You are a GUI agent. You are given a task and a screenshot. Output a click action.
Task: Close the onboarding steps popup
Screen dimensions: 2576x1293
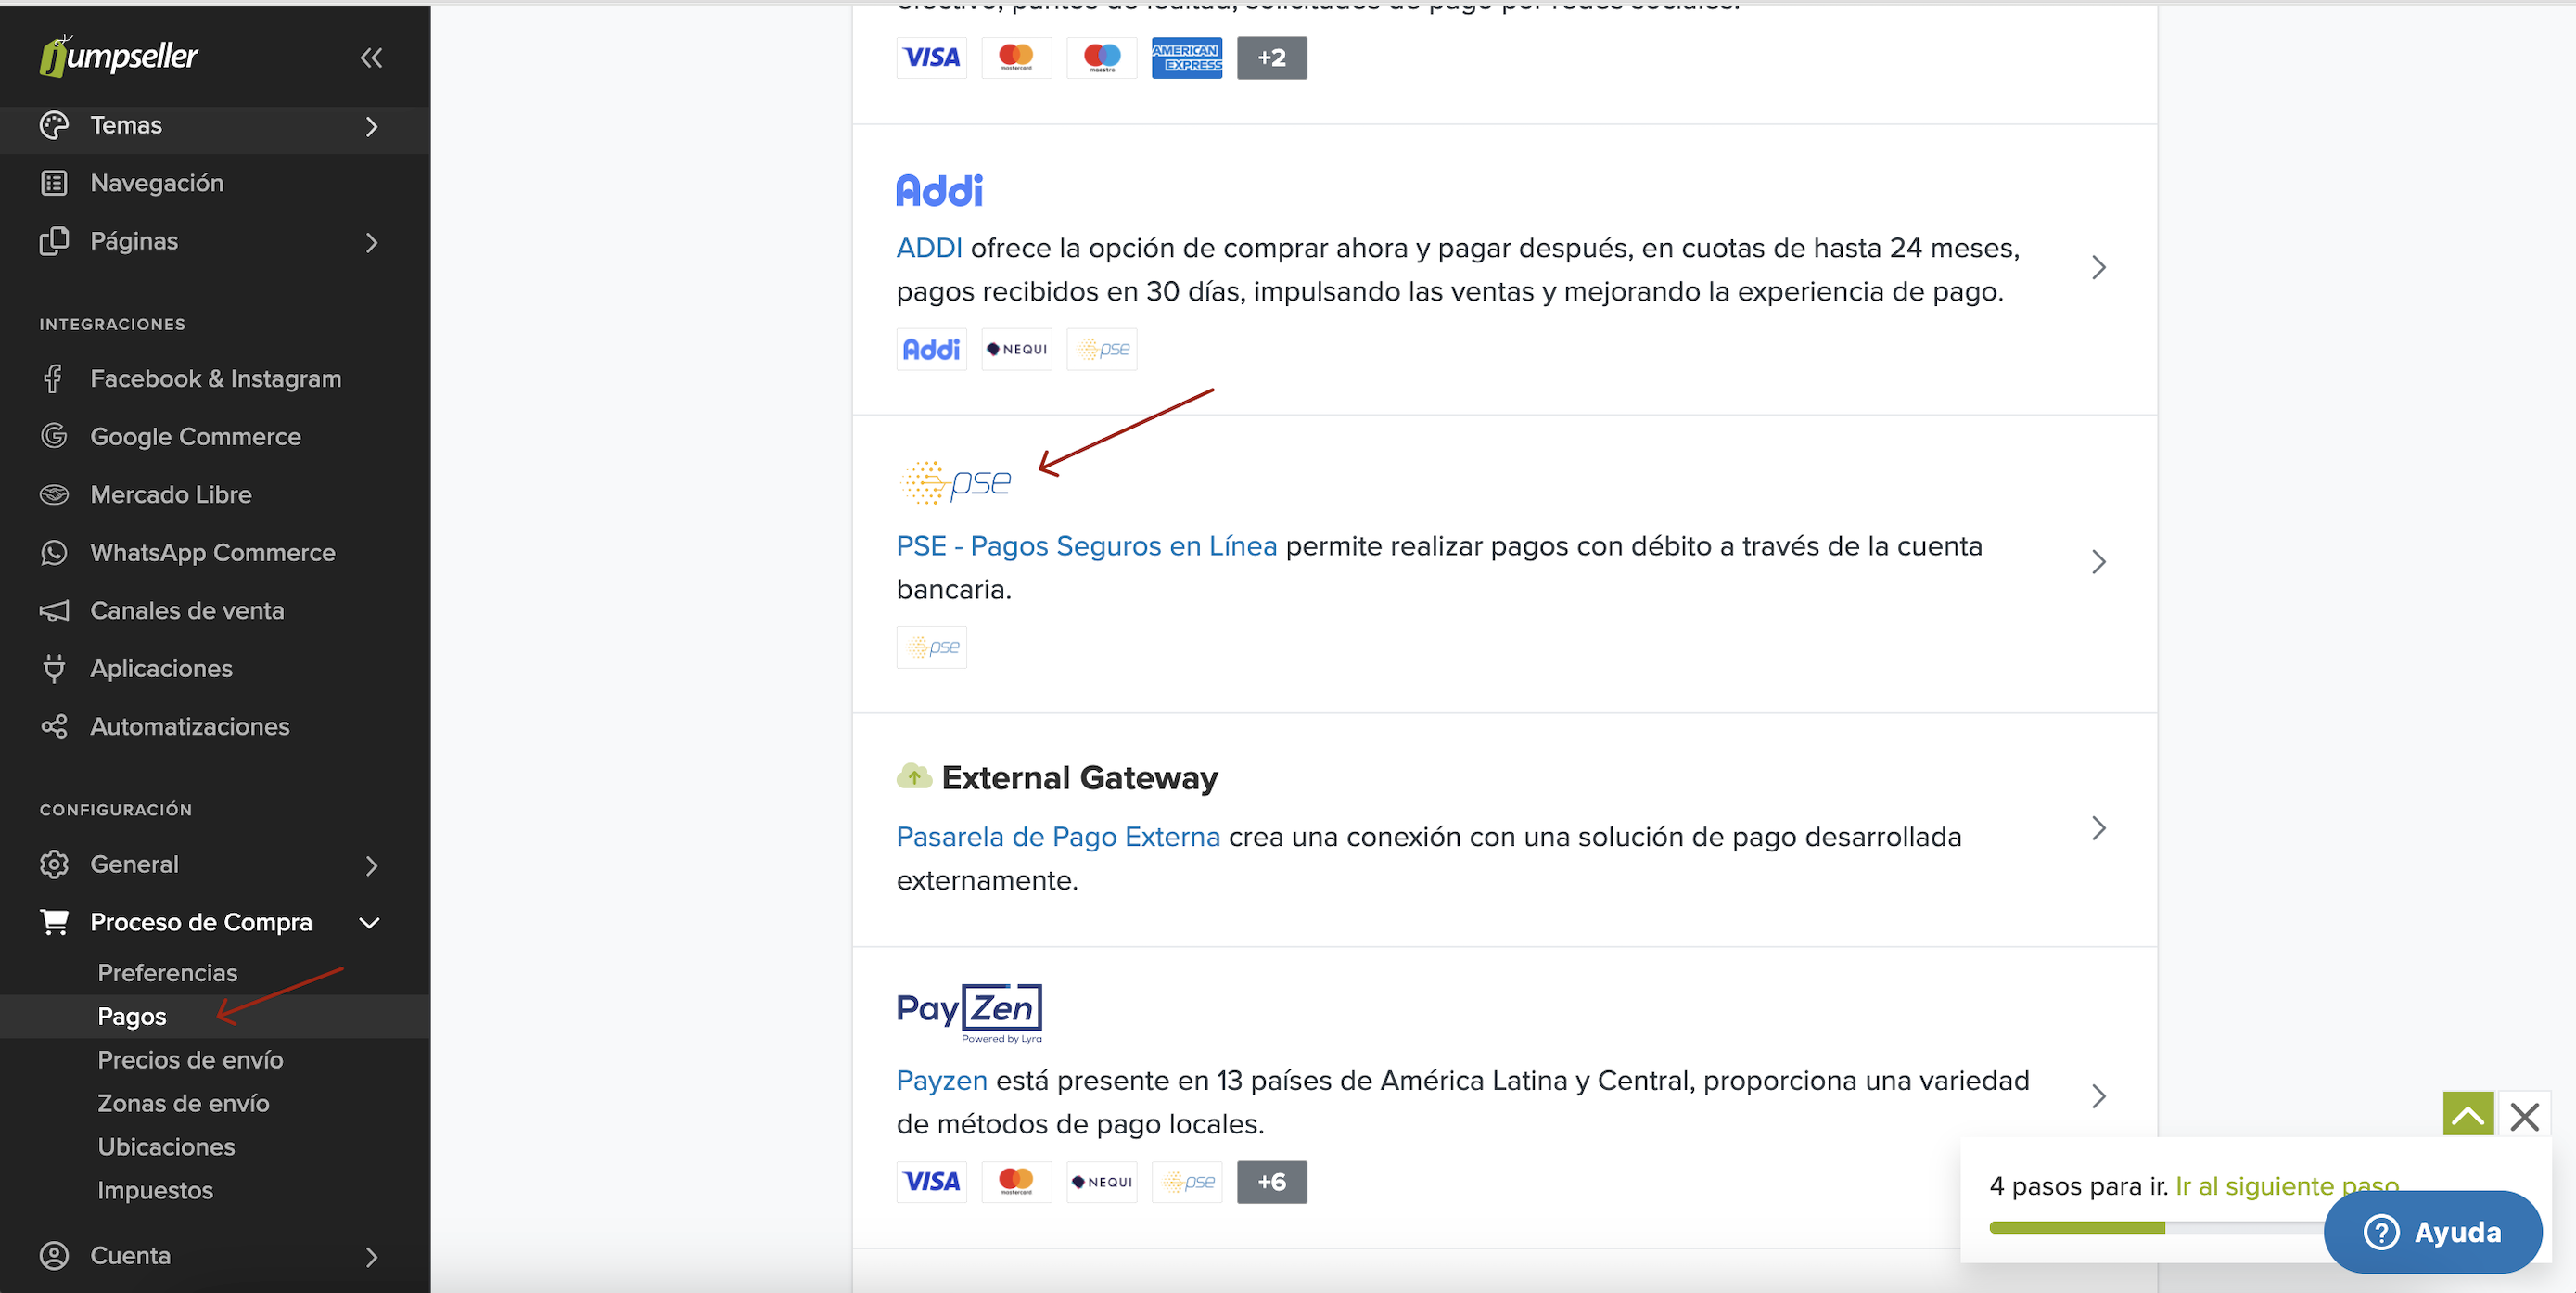click(2524, 1116)
